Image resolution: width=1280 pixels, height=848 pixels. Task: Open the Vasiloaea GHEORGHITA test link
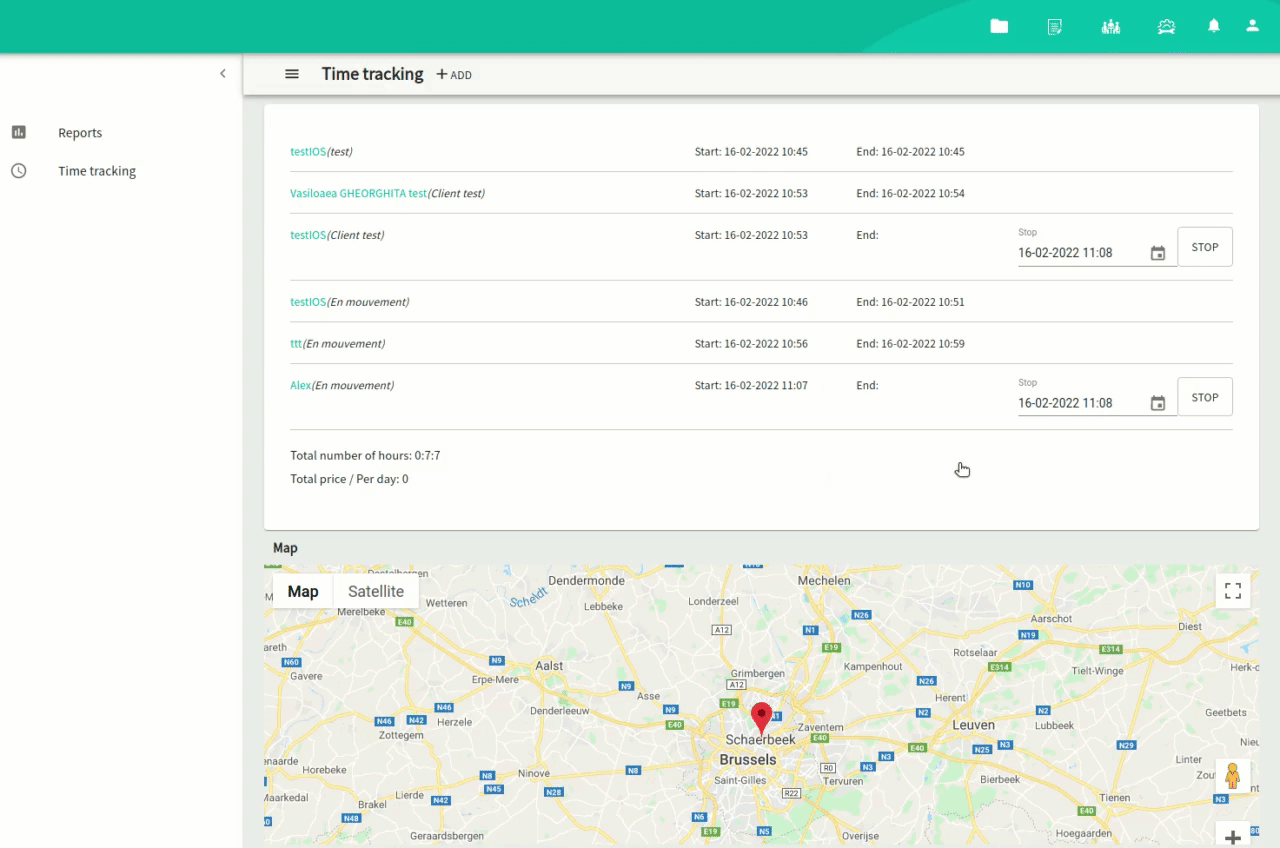(x=358, y=193)
